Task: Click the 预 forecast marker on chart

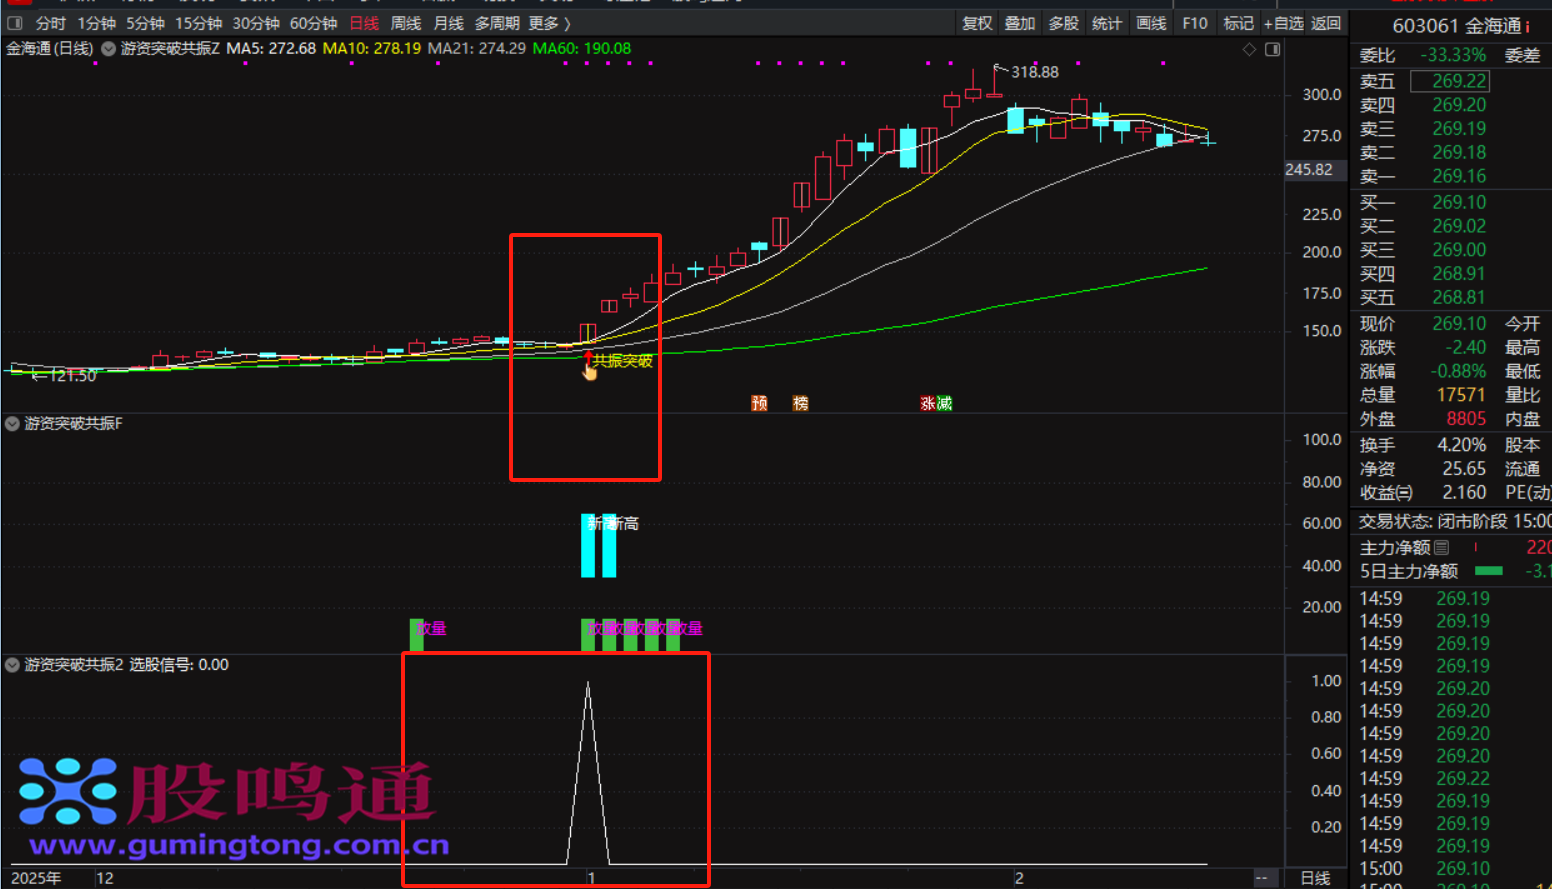Action: (760, 403)
